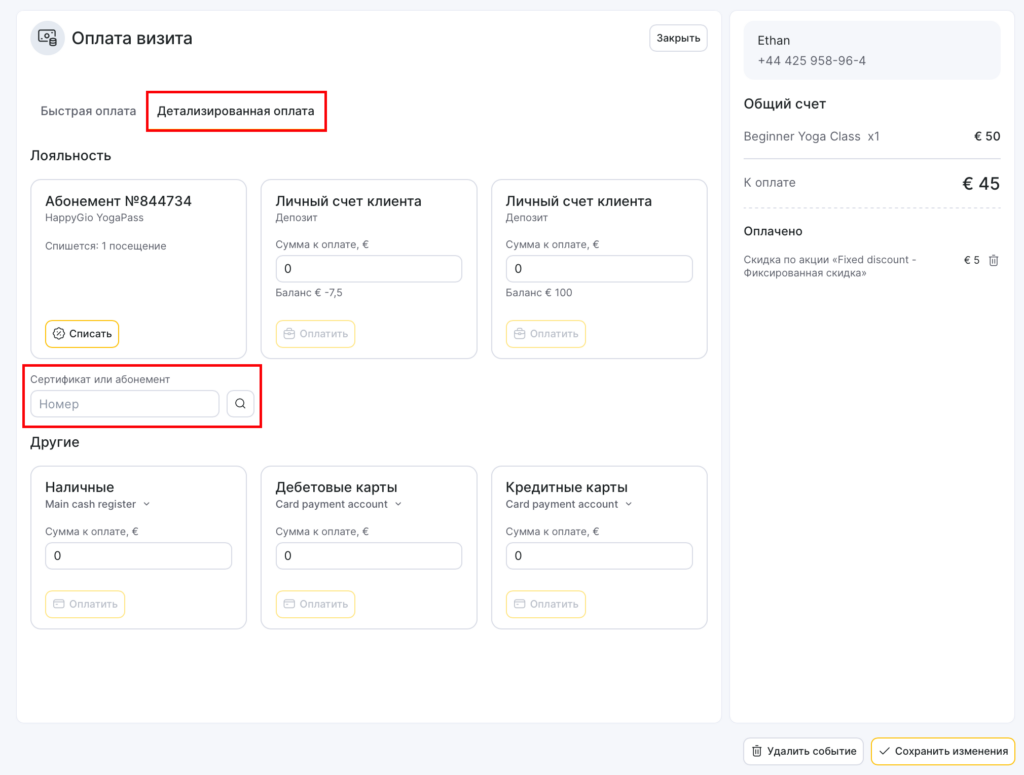This screenshot has width=1024, height=775.
Task: Click the payment header icon next to Оплата визита
Action: coord(47,38)
